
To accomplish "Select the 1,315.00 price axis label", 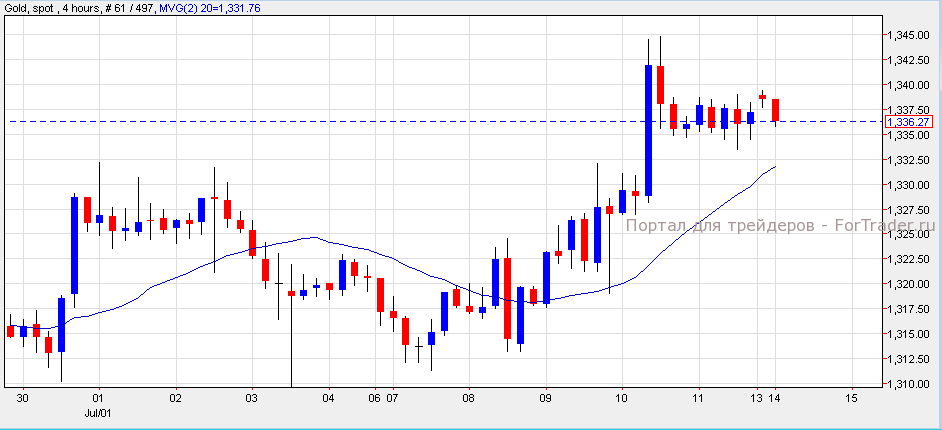I will (x=909, y=334).
